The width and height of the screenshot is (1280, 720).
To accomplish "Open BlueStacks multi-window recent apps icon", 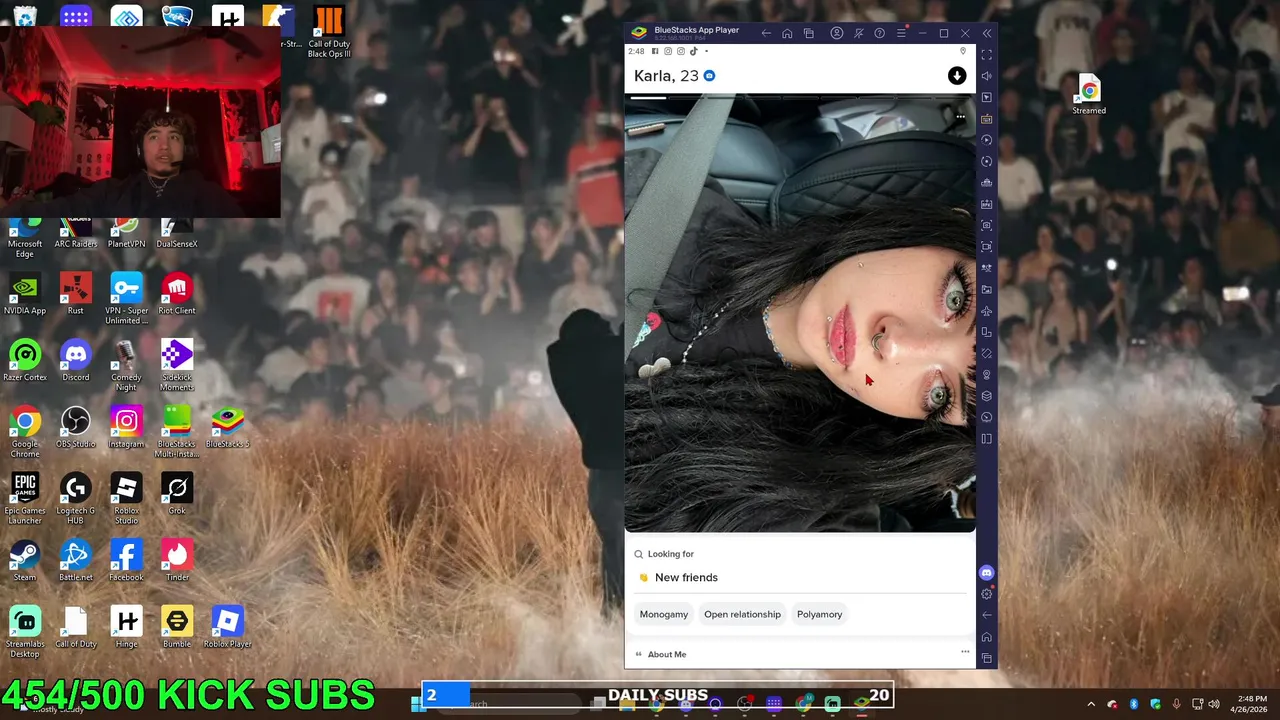I will click(808, 33).
